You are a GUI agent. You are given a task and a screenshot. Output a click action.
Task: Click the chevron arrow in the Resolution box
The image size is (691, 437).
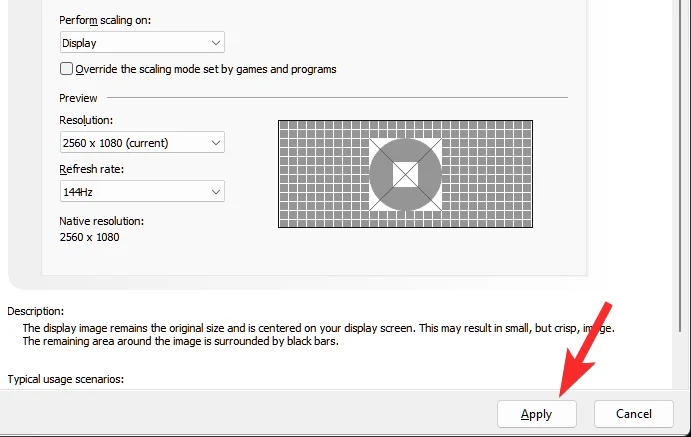click(x=215, y=143)
